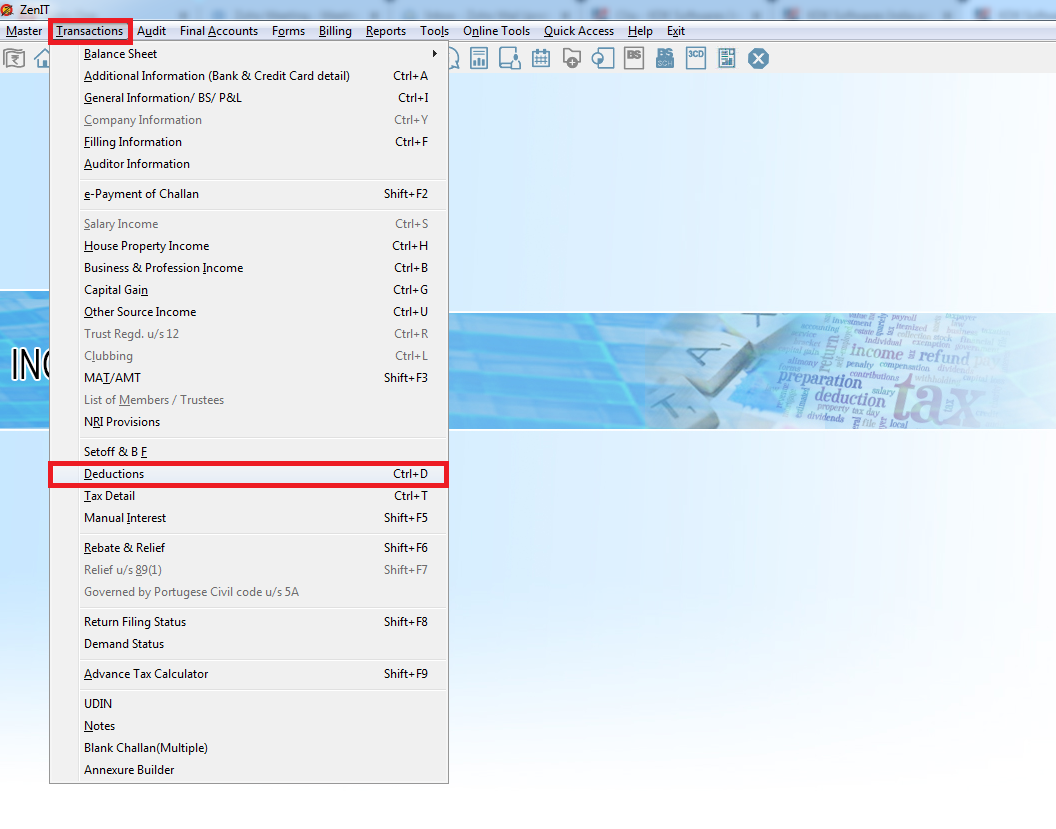The image size is (1056, 829).
Task: Choose Blank Challan(Multiple) entry
Action: [x=249, y=748]
